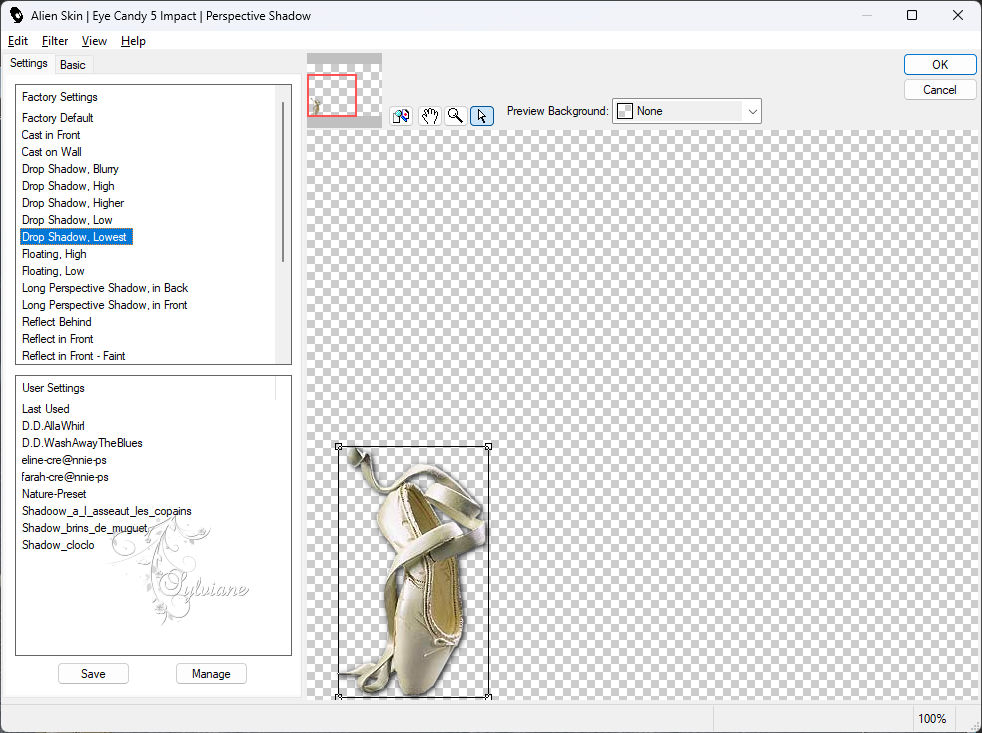Select Shadoow_a_l_asseaut_les_copains setting

(x=106, y=511)
